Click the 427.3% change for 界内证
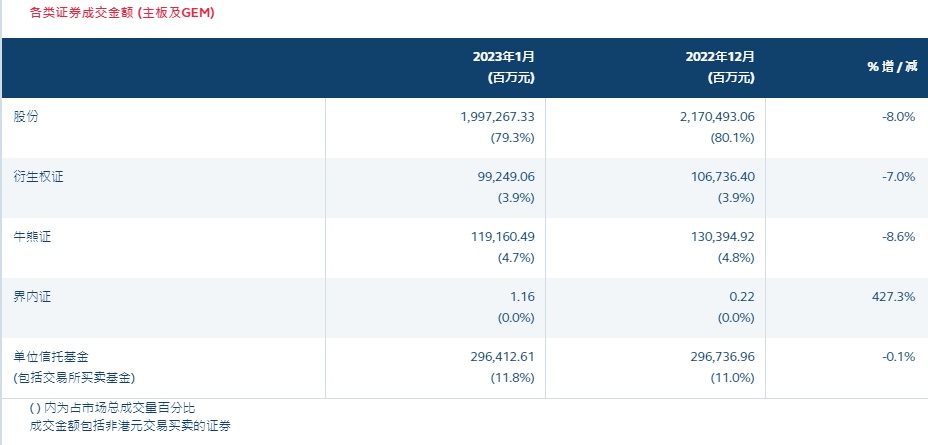This screenshot has width=928, height=445. [895, 297]
